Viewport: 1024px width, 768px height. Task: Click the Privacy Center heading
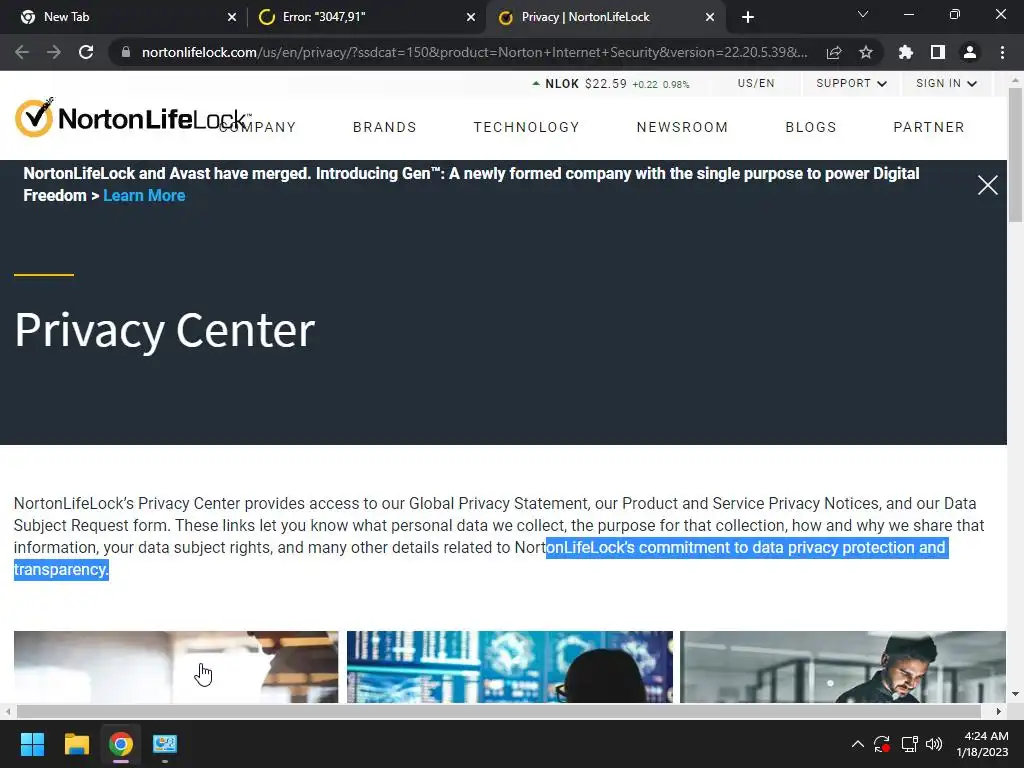pyautogui.click(x=165, y=330)
